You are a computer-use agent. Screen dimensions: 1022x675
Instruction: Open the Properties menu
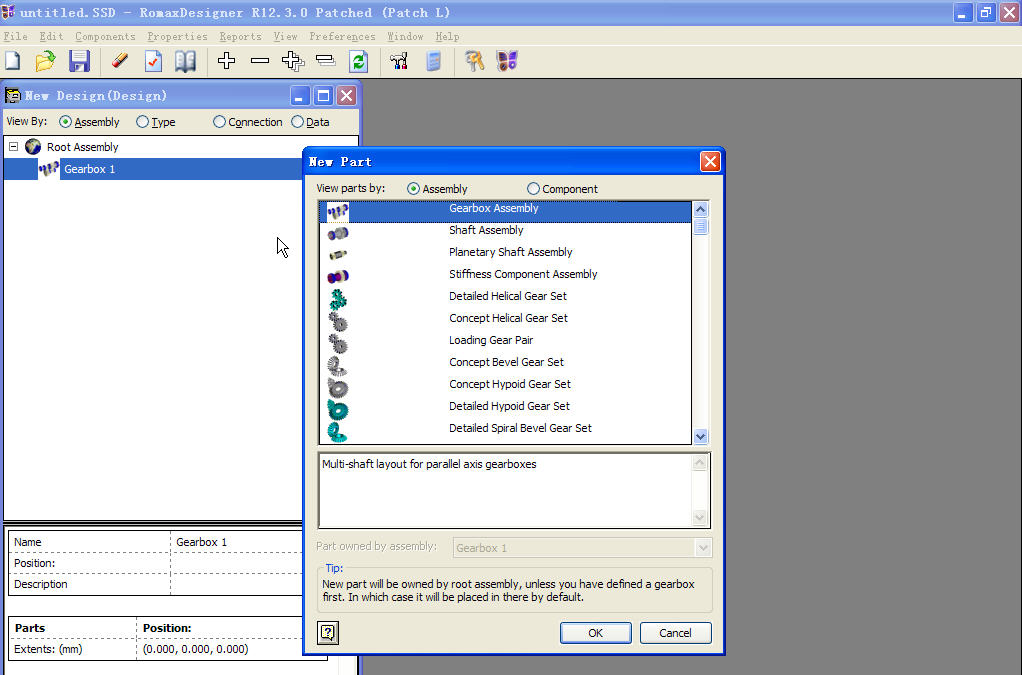click(177, 36)
